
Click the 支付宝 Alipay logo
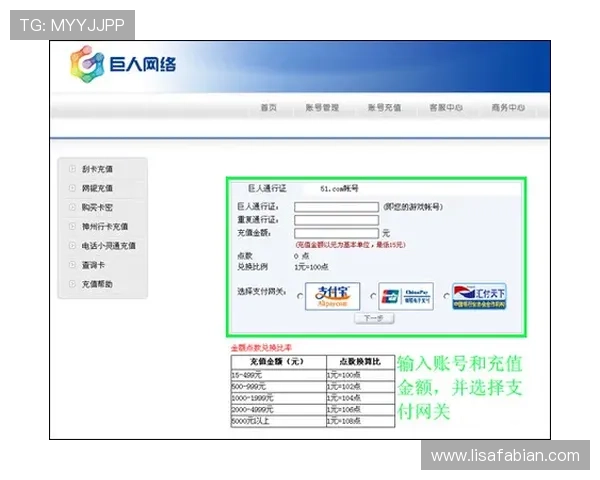333,296
